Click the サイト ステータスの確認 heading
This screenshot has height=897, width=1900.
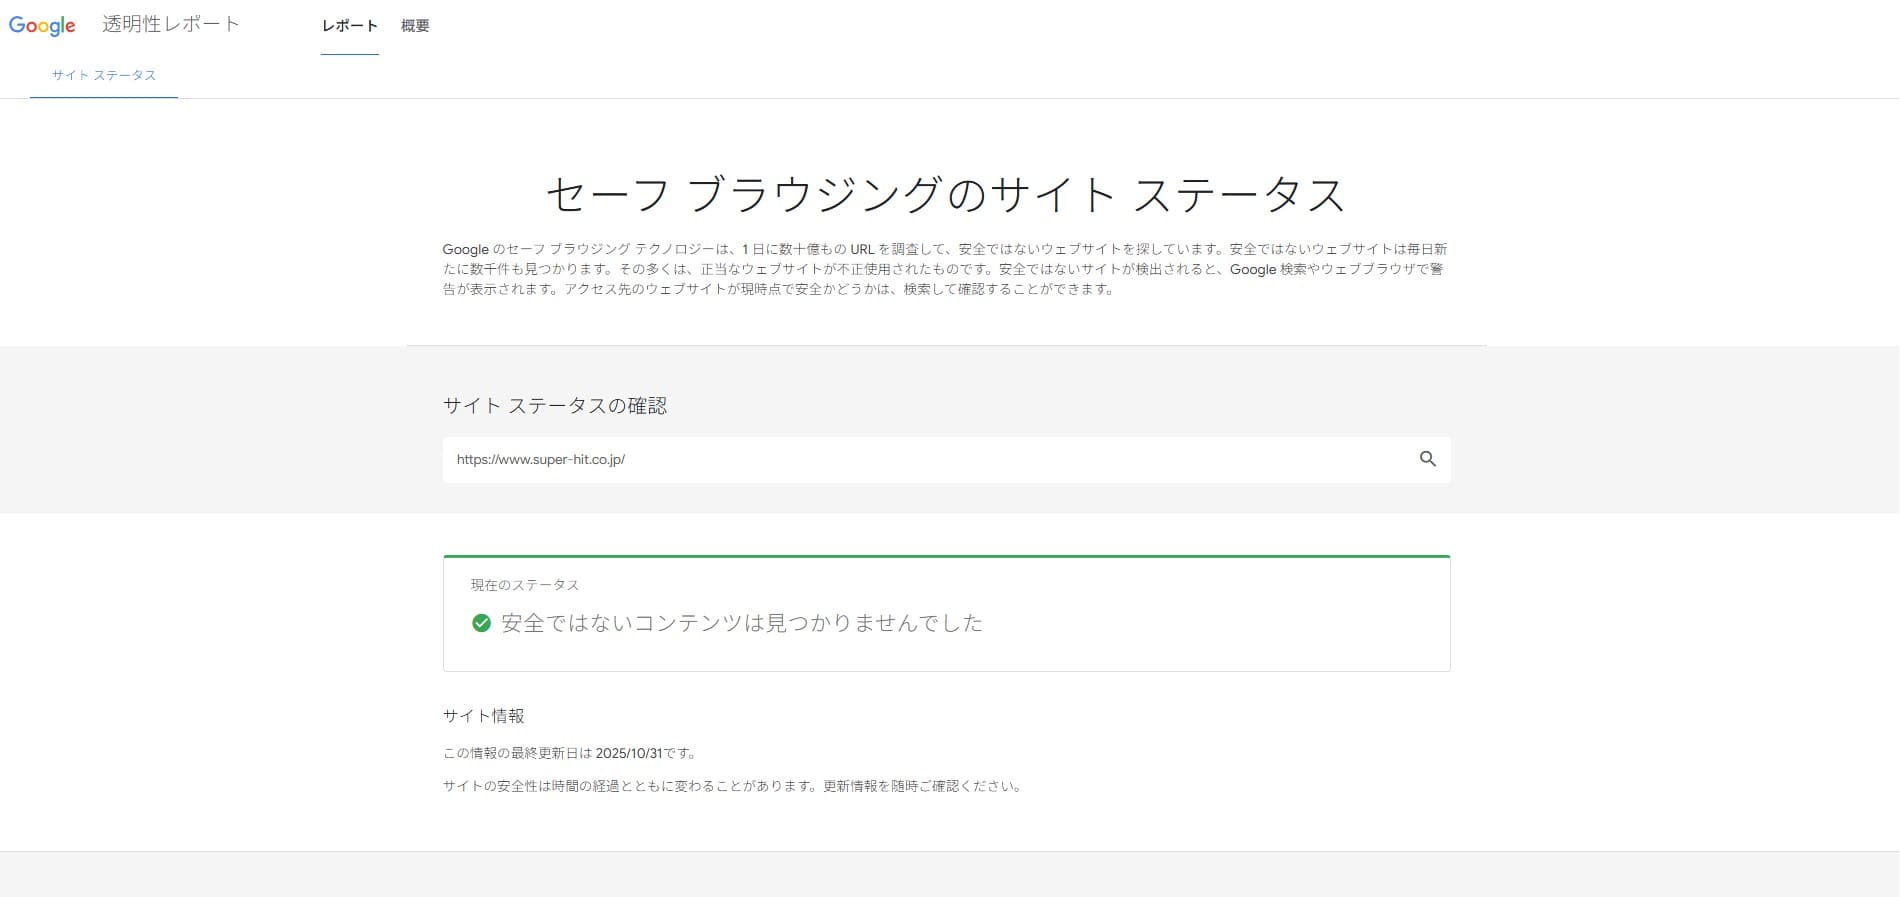tap(555, 406)
